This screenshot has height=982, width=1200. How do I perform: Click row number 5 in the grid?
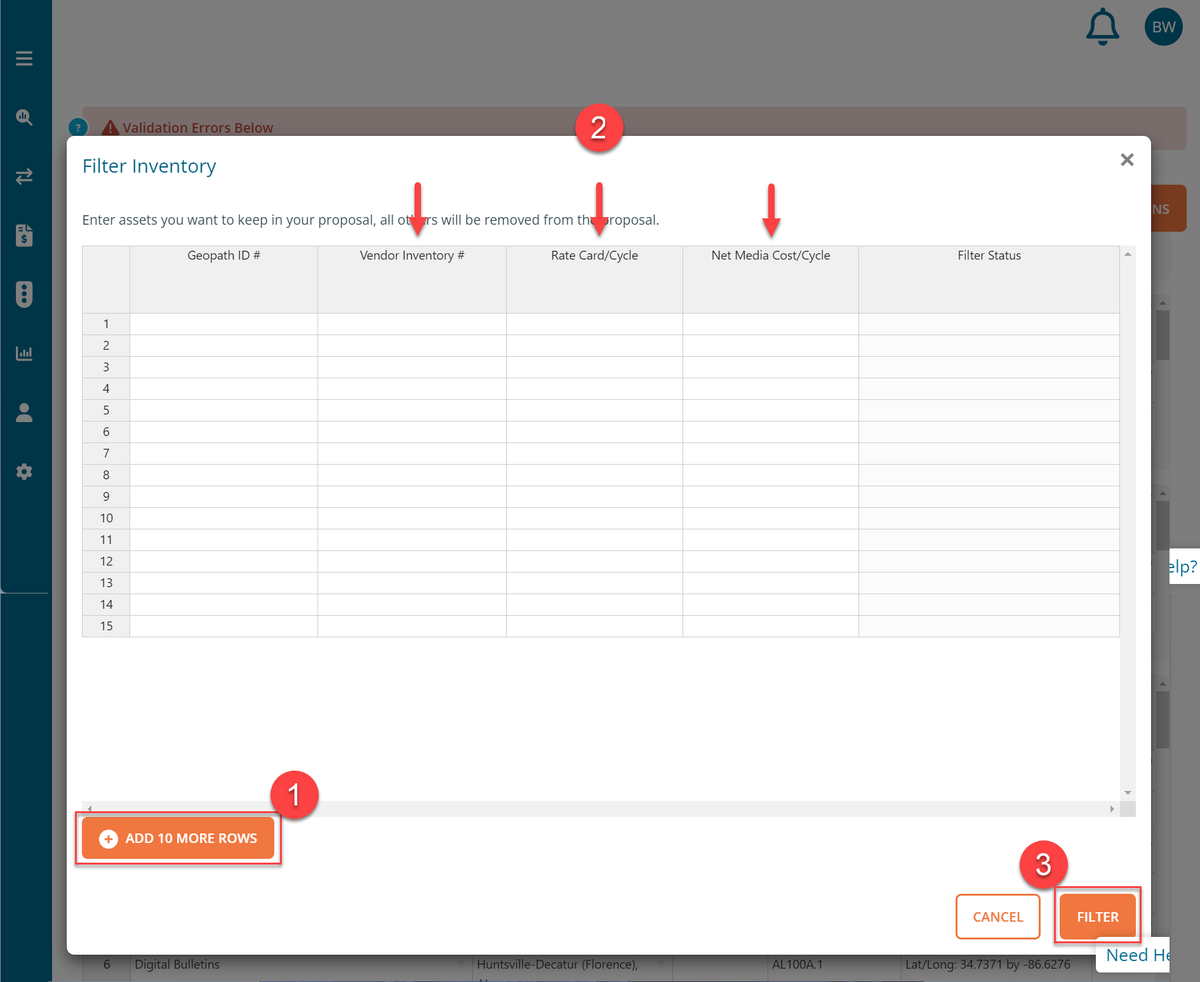(106, 410)
